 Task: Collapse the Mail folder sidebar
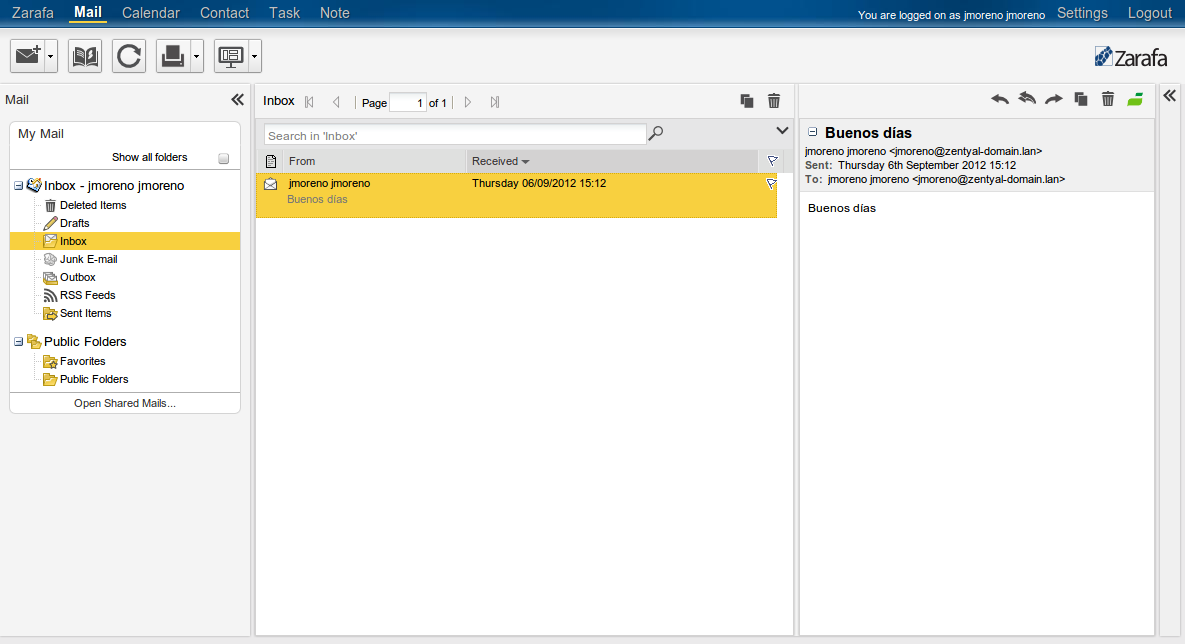[237, 100]
